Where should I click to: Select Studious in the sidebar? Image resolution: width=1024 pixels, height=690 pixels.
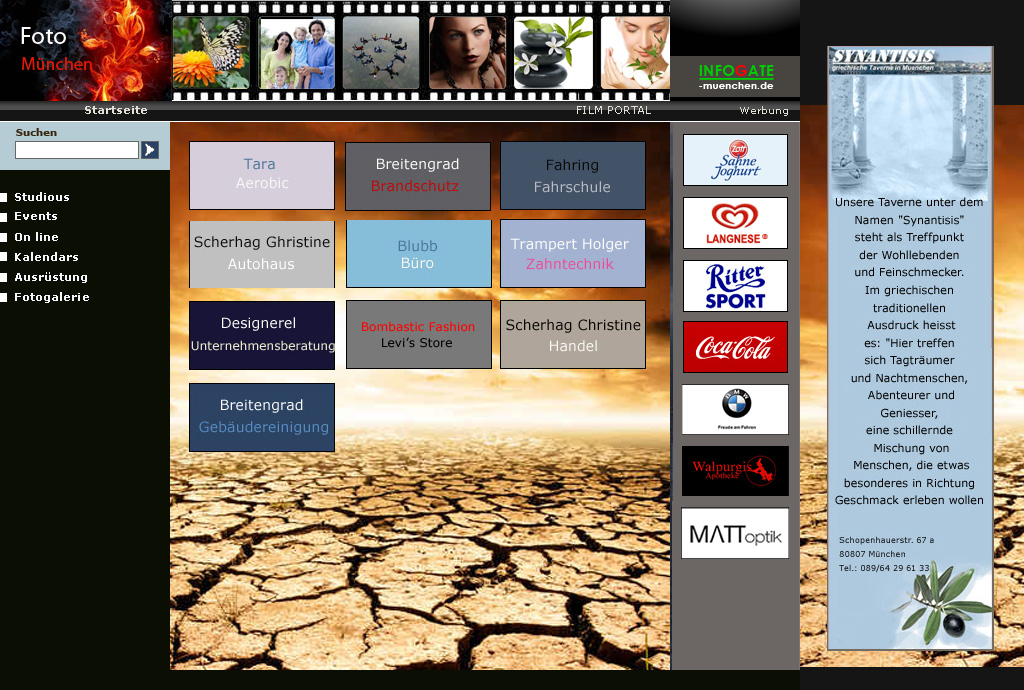[42, 197]
